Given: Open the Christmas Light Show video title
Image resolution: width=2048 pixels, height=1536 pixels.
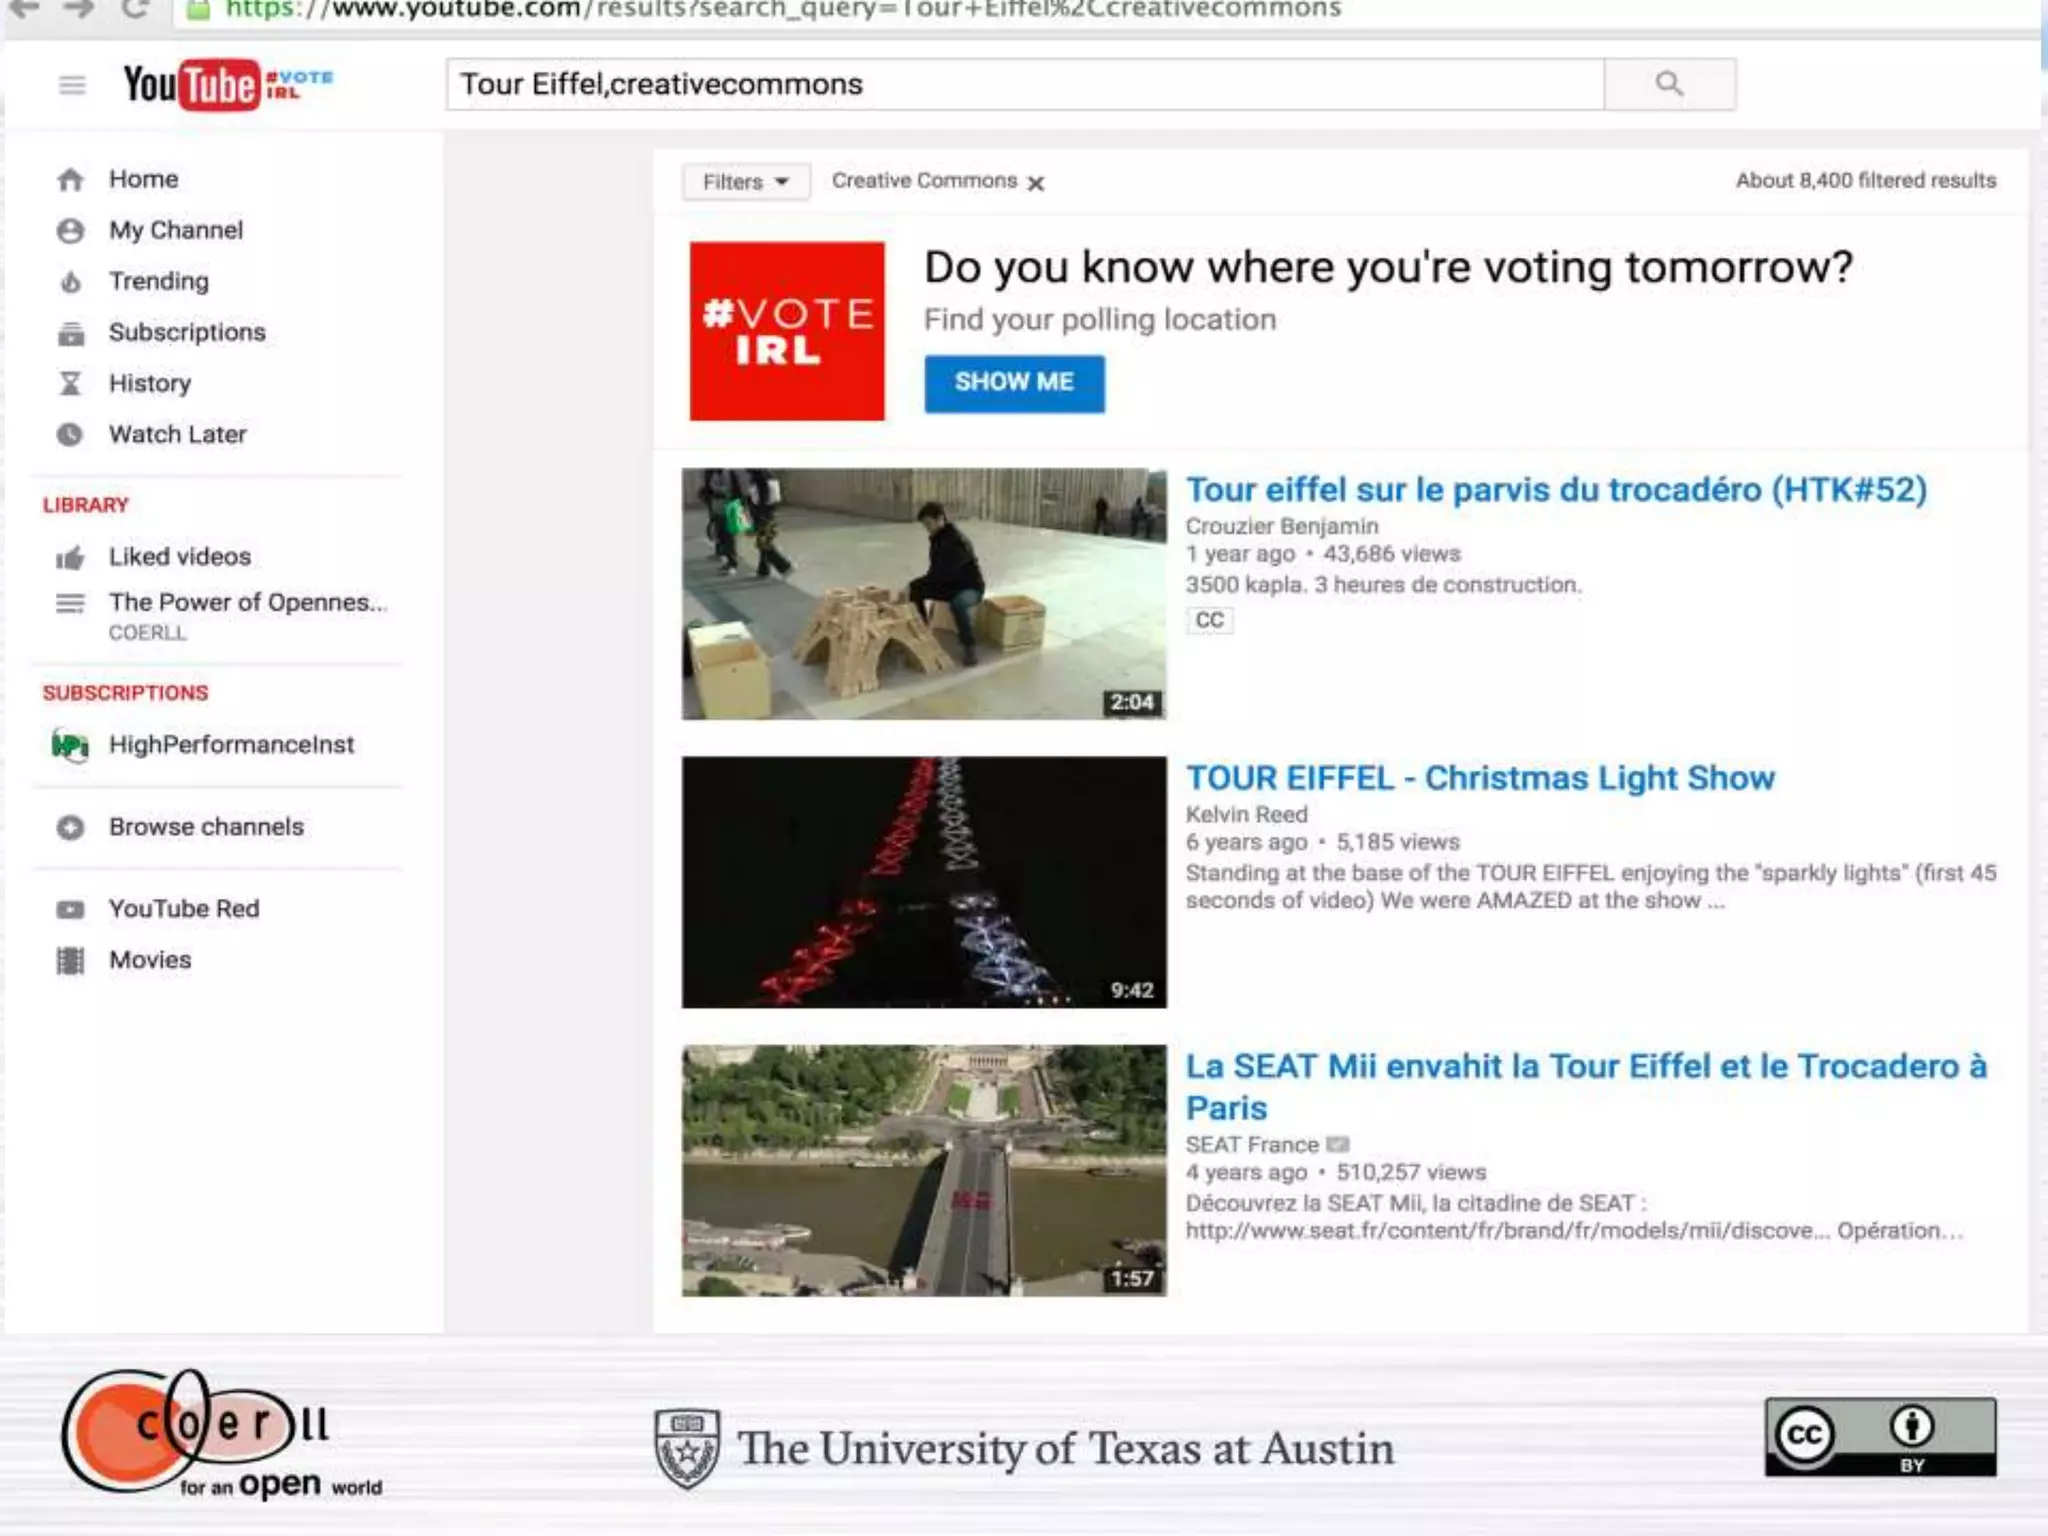Looking at the screenshot, I should click(1479, 778).
